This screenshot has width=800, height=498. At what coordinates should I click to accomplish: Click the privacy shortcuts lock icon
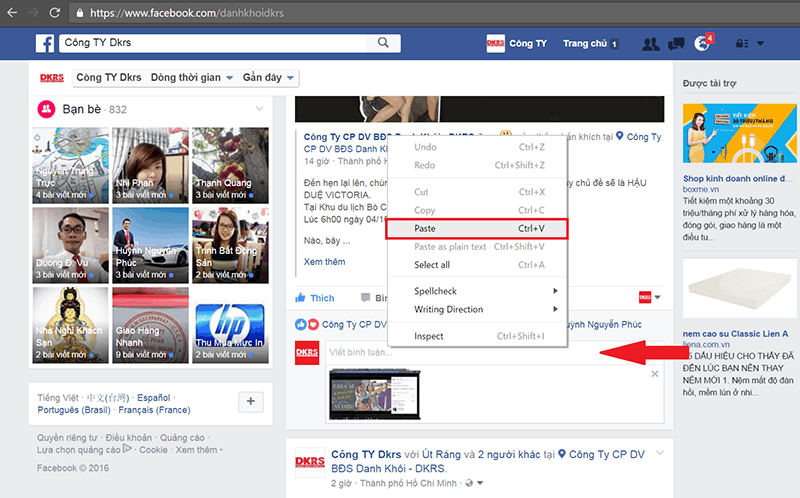click(741, 43)
